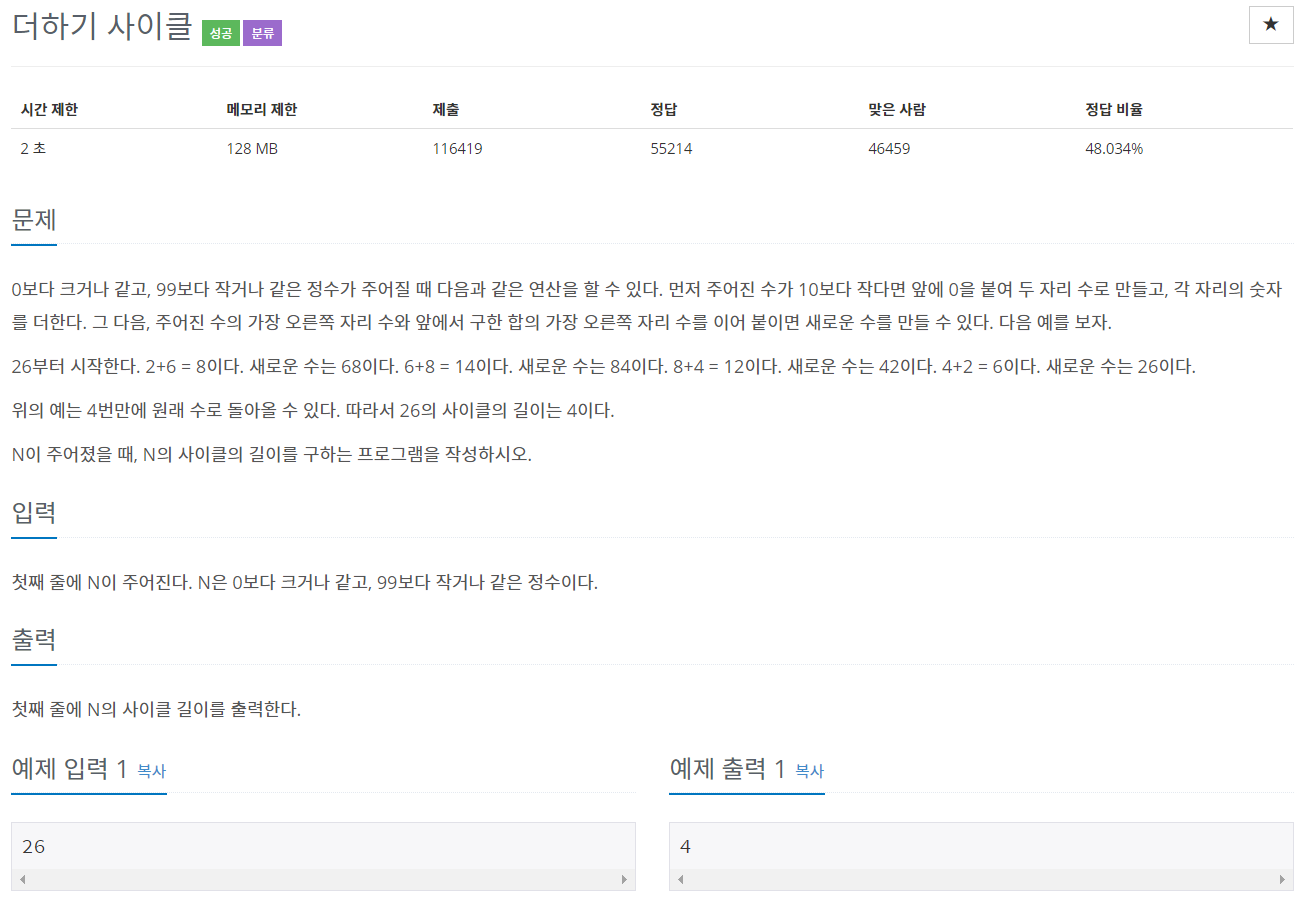Copy example input via 예제 입력 1 복사 link
This screenshot has width=1307, height=901.
[151, 771]
